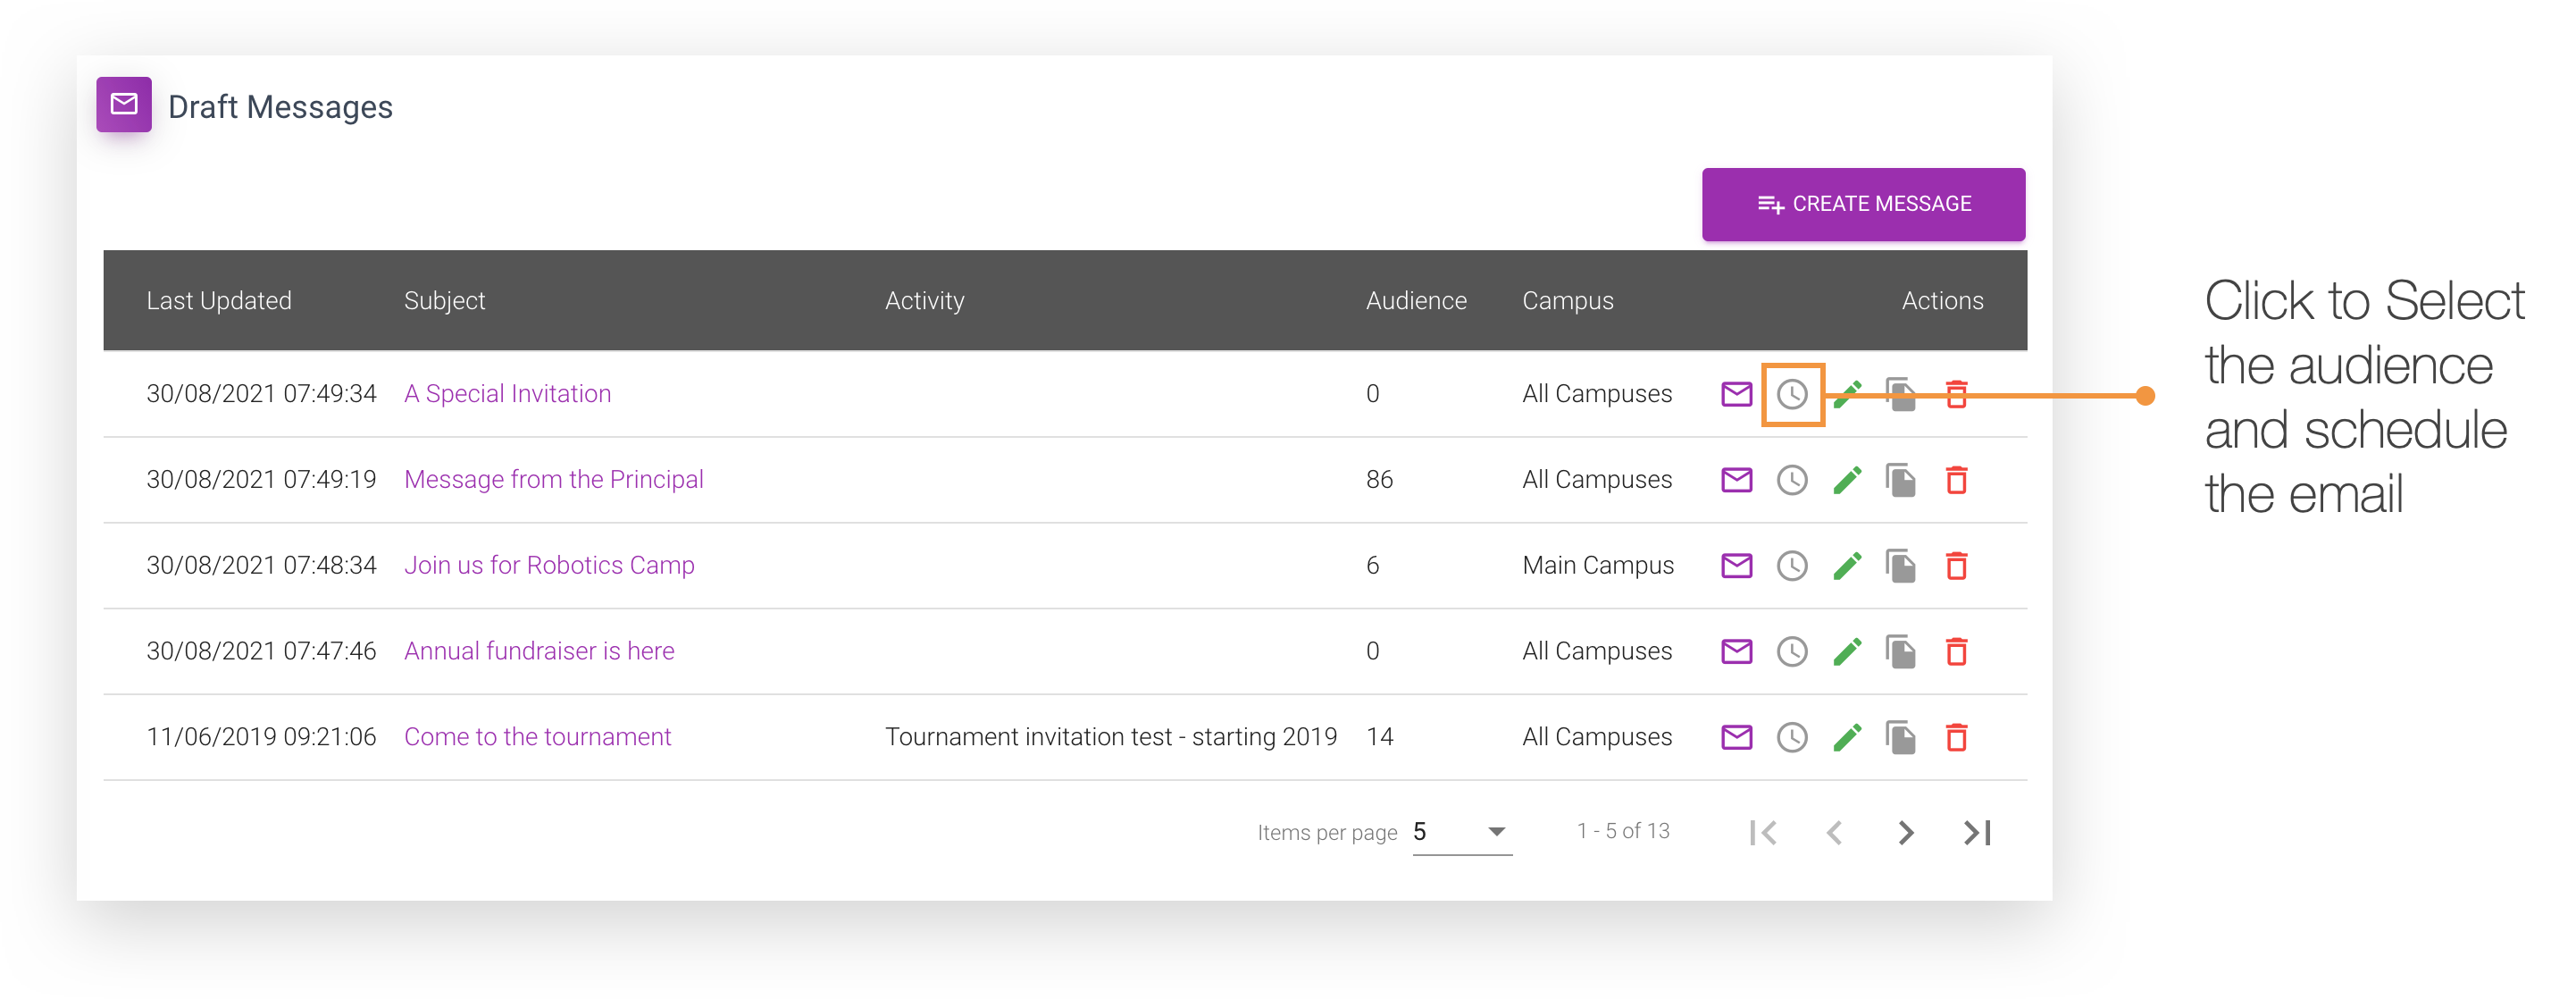Click the purple Draft Messages envelope icon
This screenshot has height=999, width=2576.
(x=123, y=104)
